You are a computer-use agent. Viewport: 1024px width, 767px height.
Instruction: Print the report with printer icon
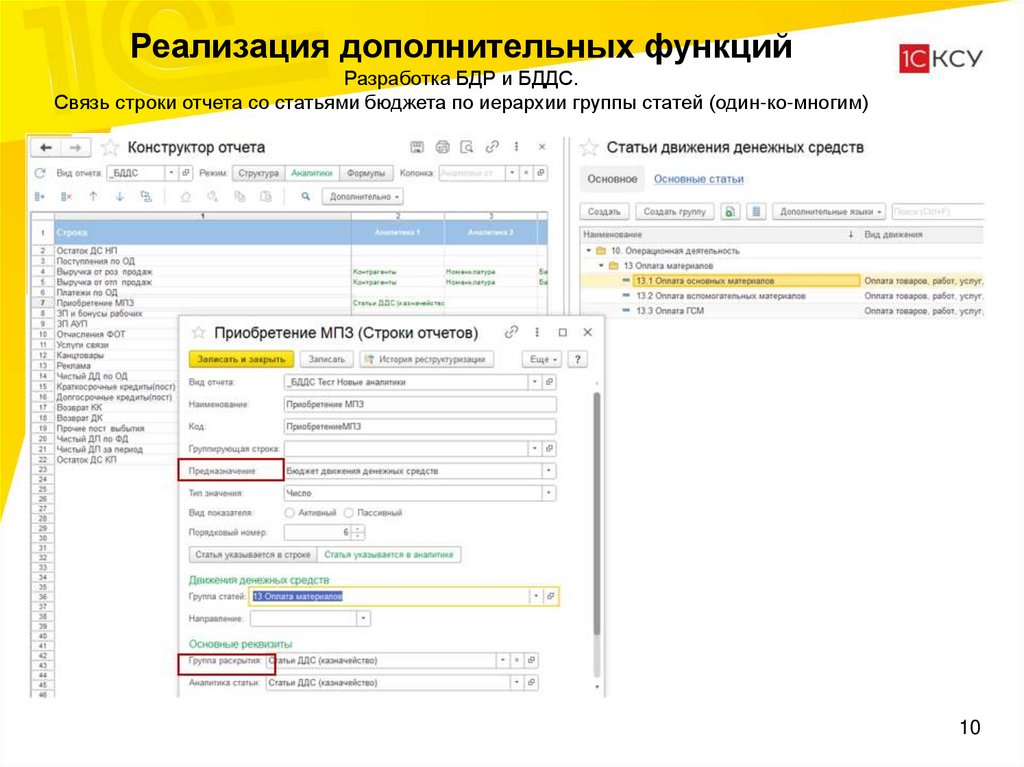pos(442,147)
